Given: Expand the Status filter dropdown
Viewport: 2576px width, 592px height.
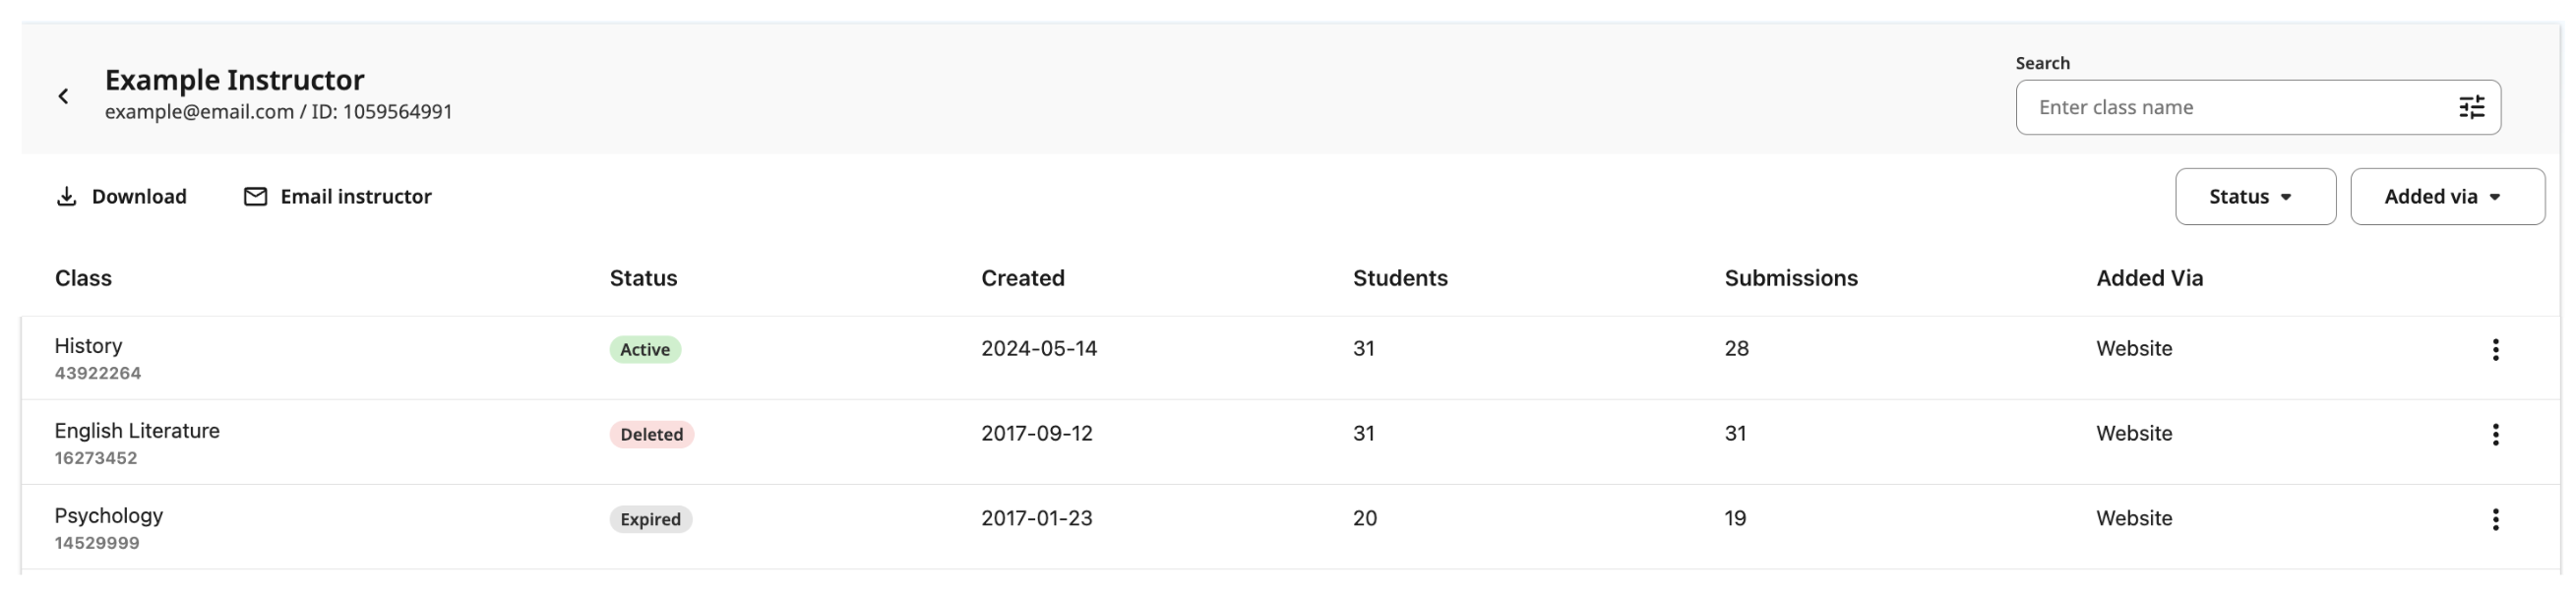Looking at the screenshot, I should pyautogui.click(x=2255, y=196).
